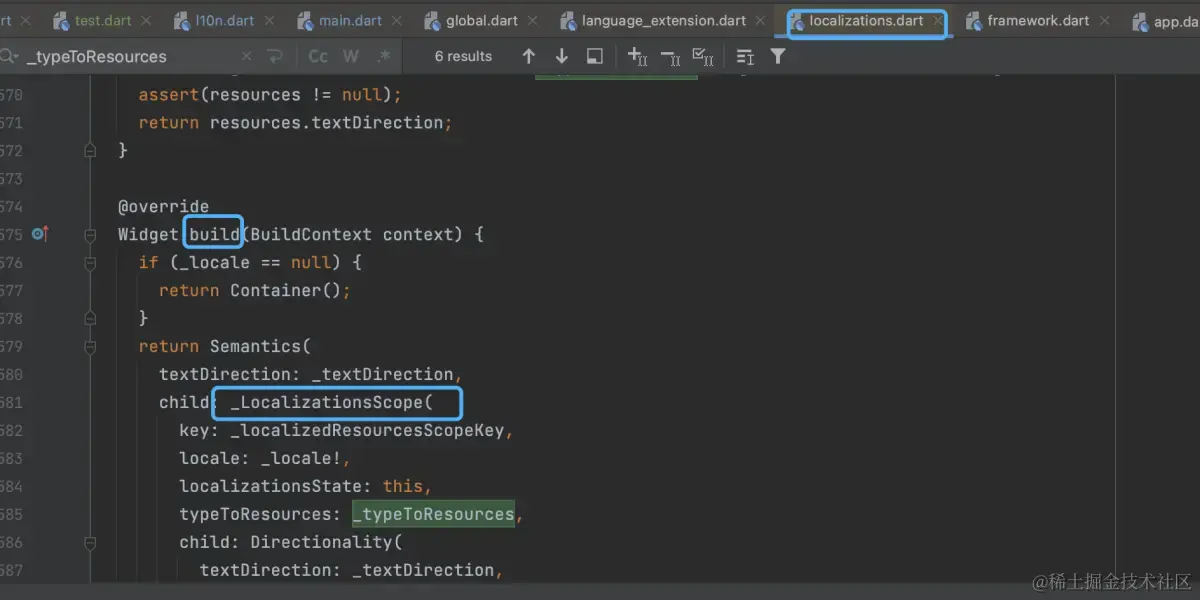The image size is (1200, 600).
Task: Click 'localizationsState:' parameter label
Action: click(x=275, y=486)
